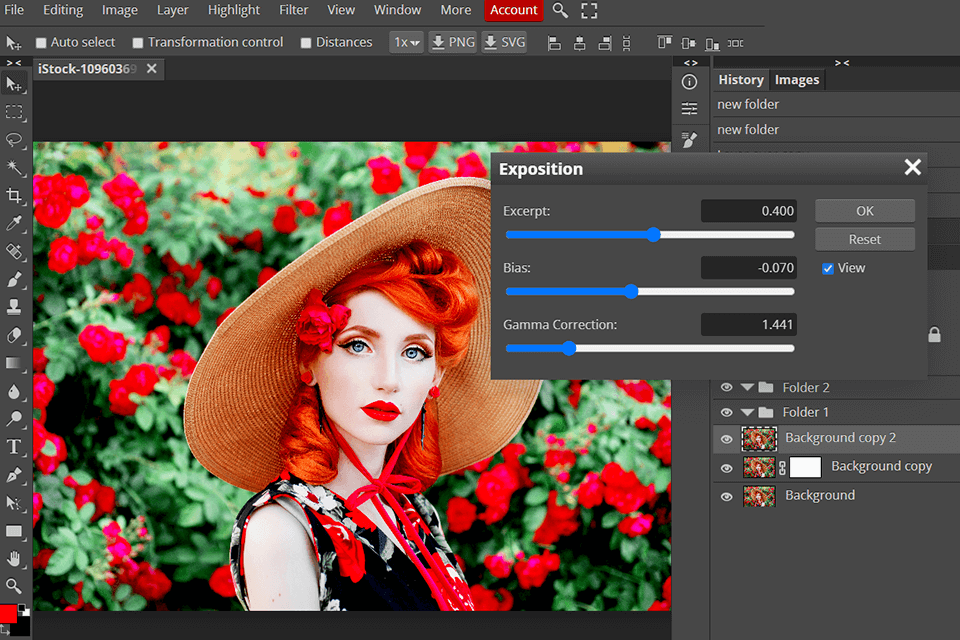Open the Filter menu

tap(293, 10)
